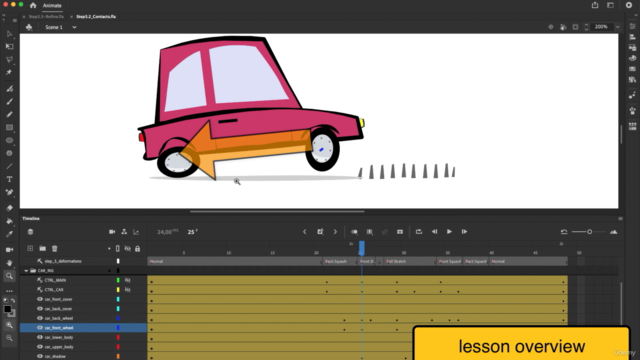Select the Free Transform tool
Screen dimensions: 640x360
9,47
